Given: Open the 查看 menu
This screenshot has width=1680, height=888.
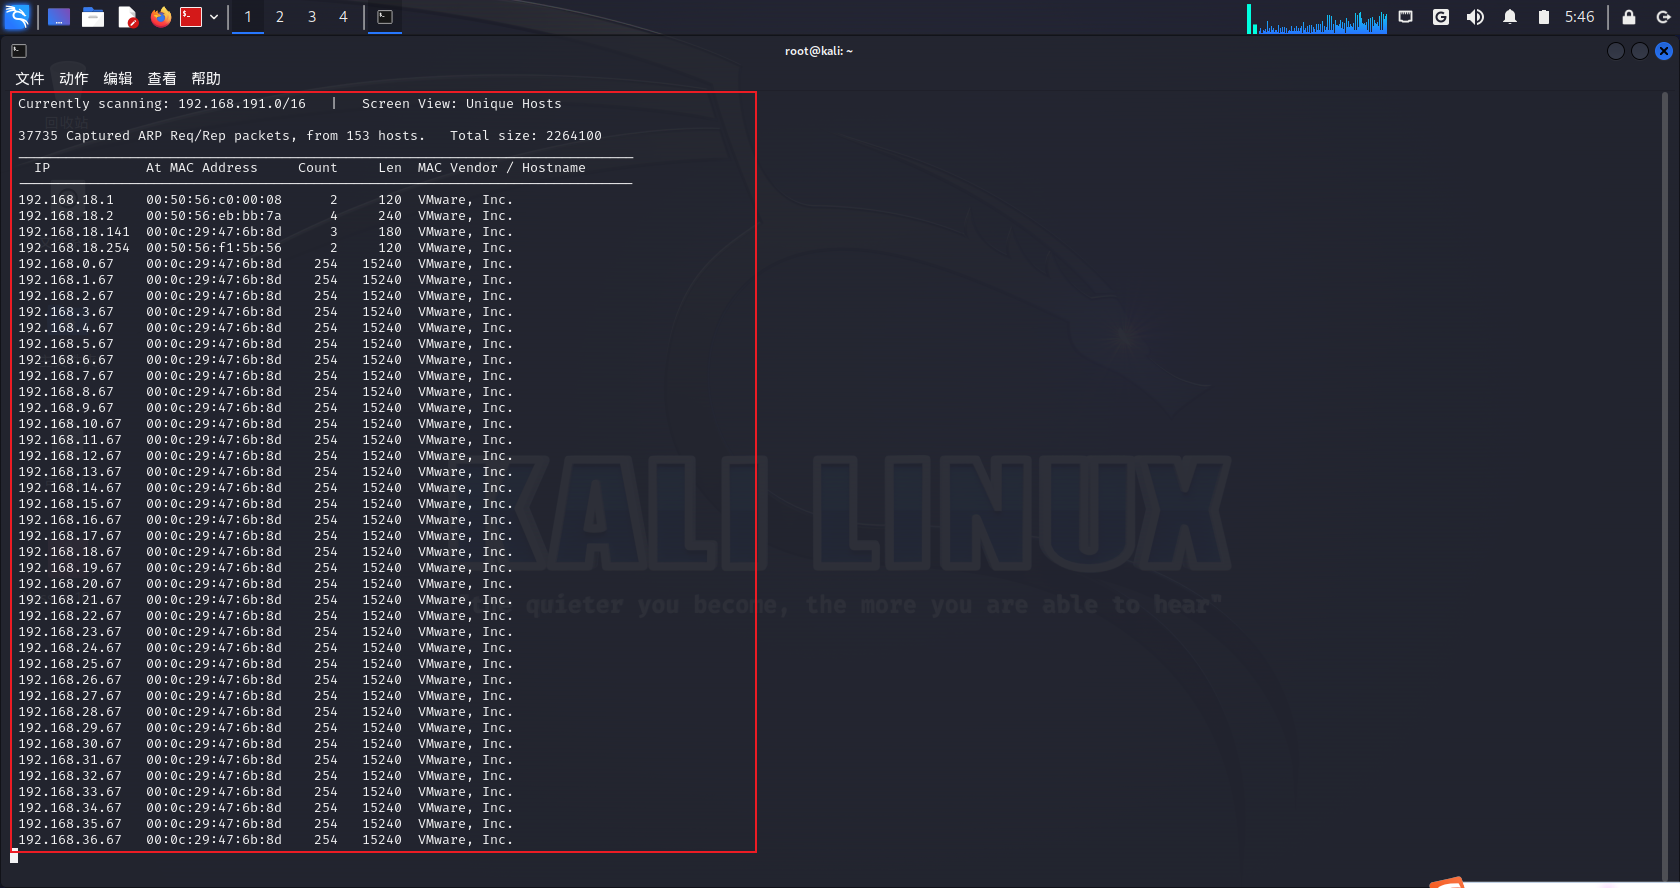Looking at the screenshot, I should (x=162, y=79).
